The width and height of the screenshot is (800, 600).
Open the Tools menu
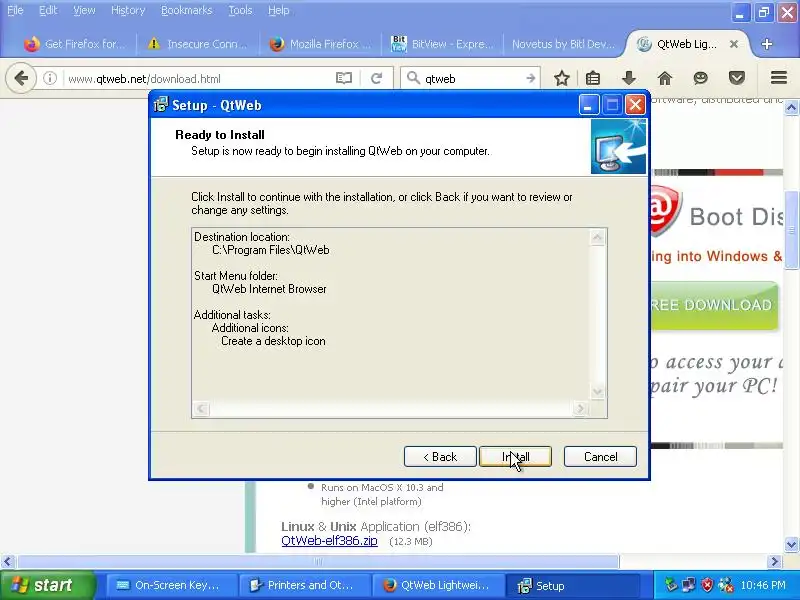pos(240,10)
